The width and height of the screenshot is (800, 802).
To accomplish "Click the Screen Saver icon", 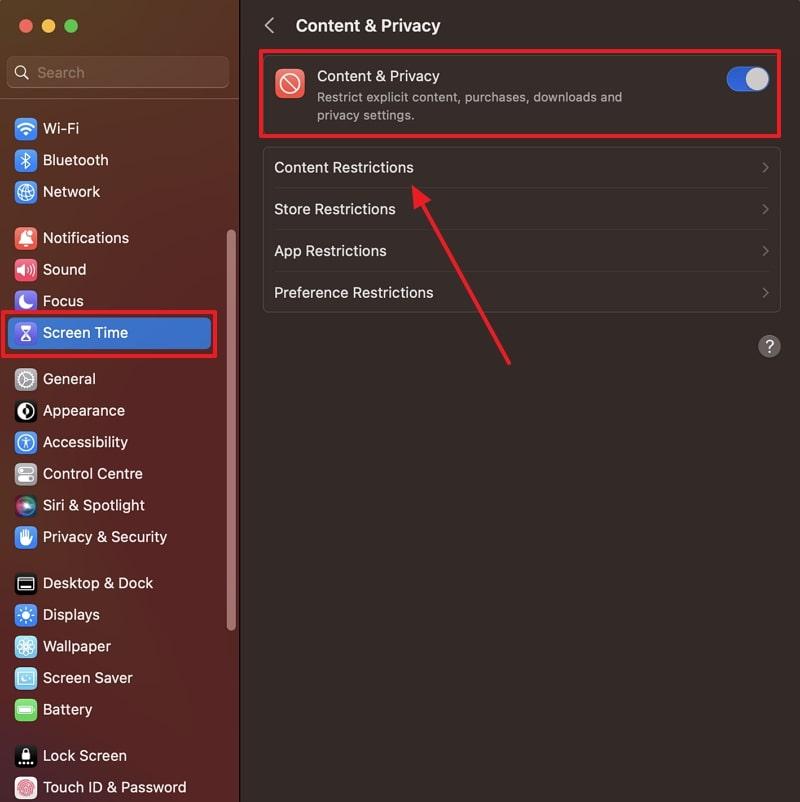I will (x=26, y=678).
